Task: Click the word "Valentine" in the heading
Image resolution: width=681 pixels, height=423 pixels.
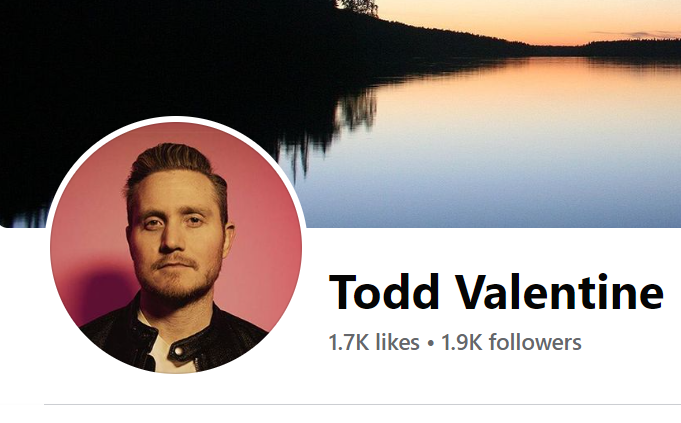Action: point(559,292)
